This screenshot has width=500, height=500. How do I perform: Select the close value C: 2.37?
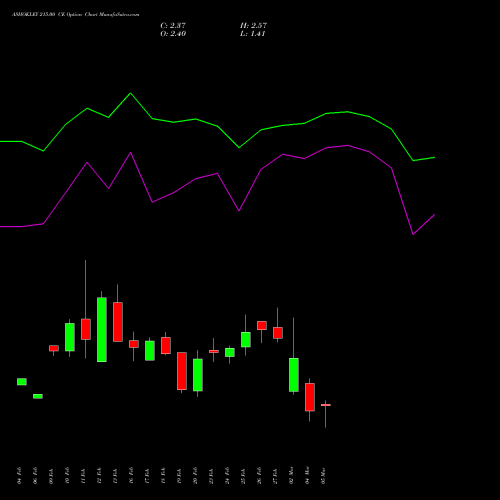(x=173, y=25)
